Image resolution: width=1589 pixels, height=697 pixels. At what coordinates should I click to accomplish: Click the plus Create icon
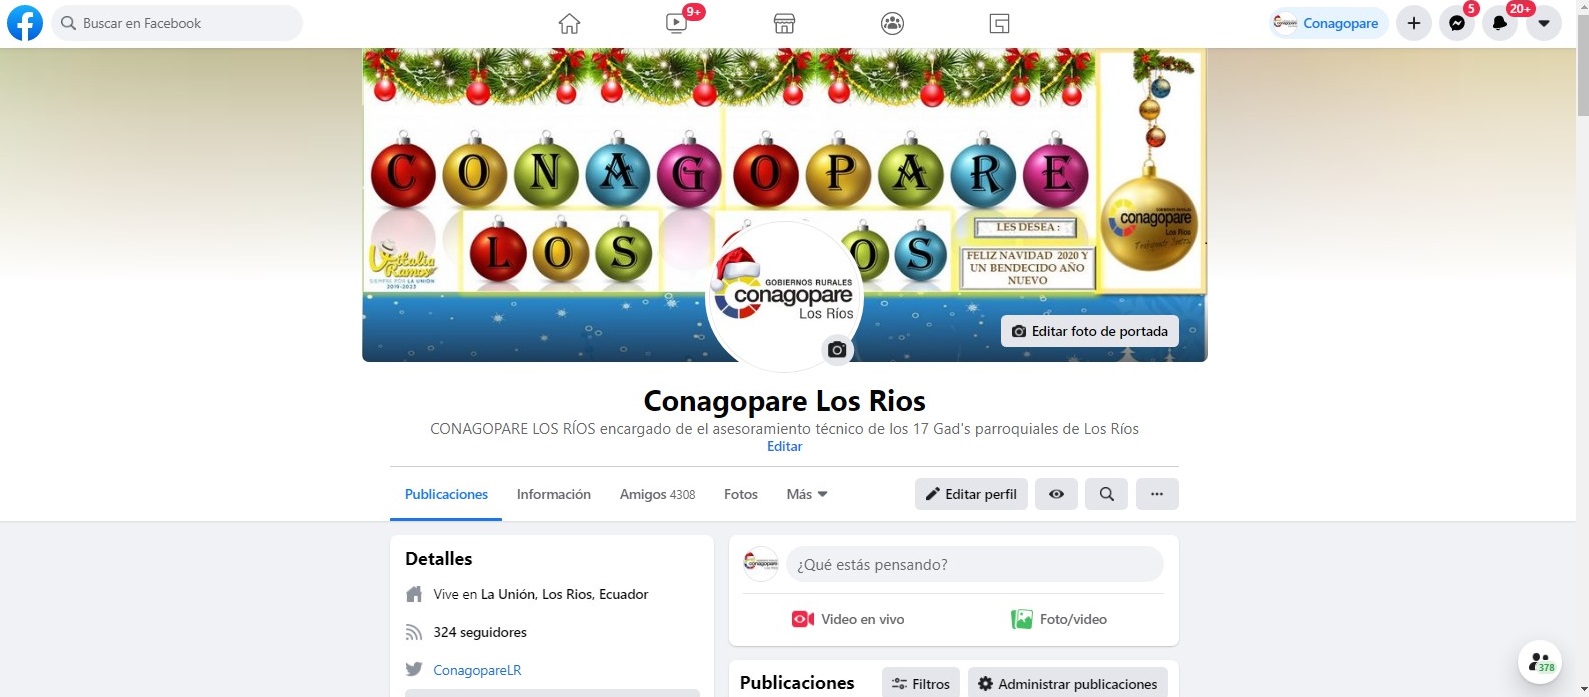[1414, 23]
